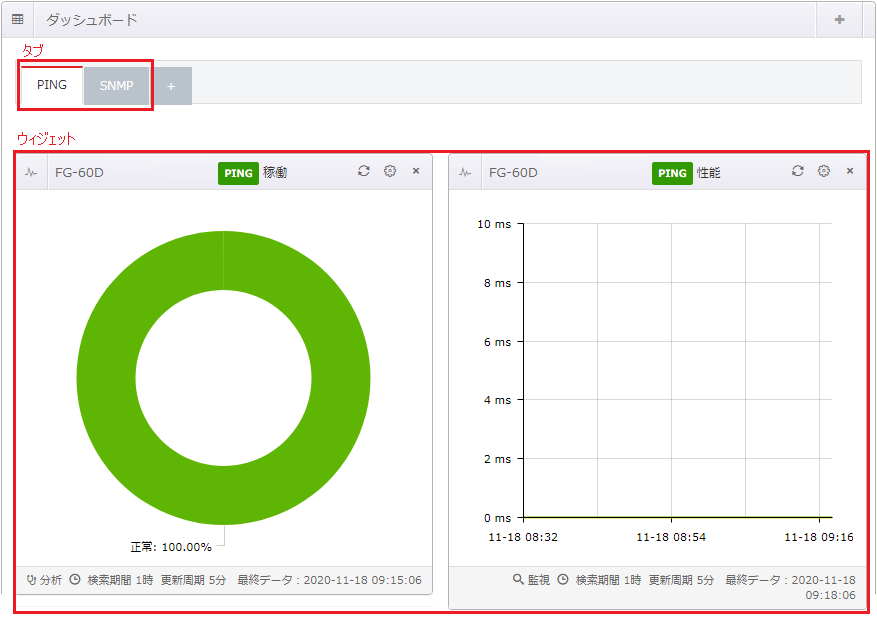Refresh the PING 稼働 widget

[364, 171]
